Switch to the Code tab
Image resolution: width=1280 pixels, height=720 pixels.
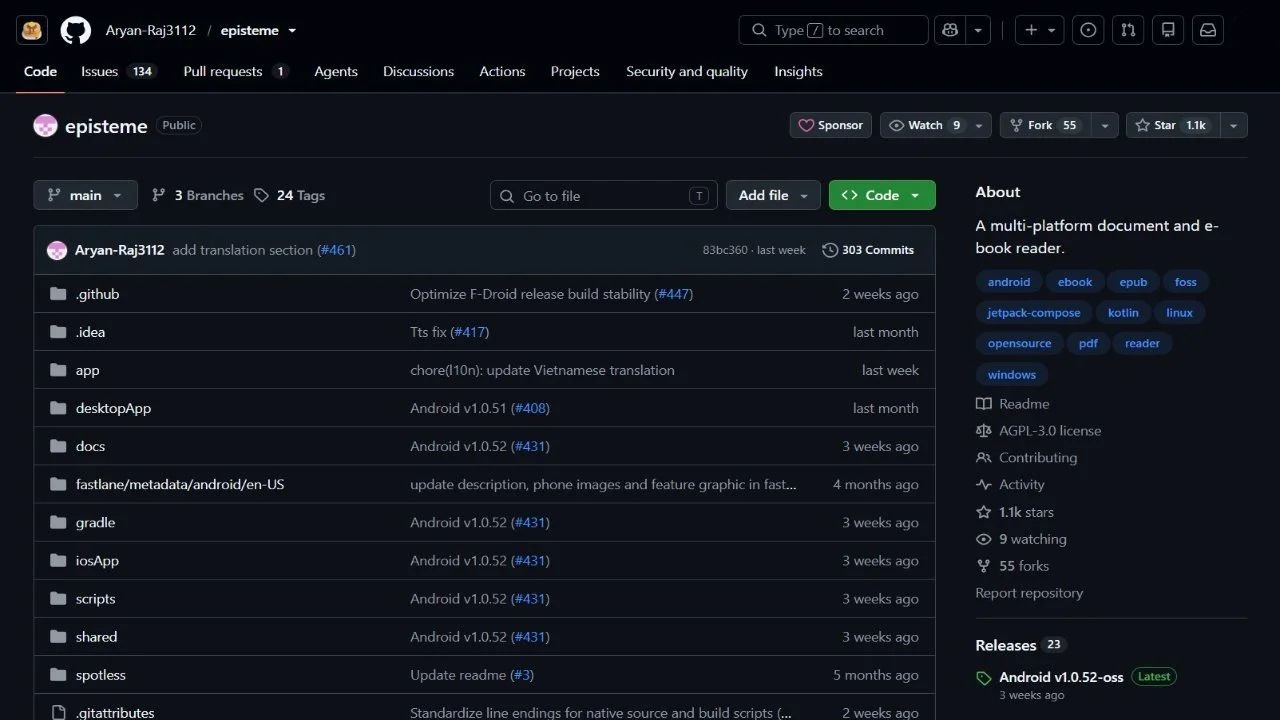coord(40,71)
